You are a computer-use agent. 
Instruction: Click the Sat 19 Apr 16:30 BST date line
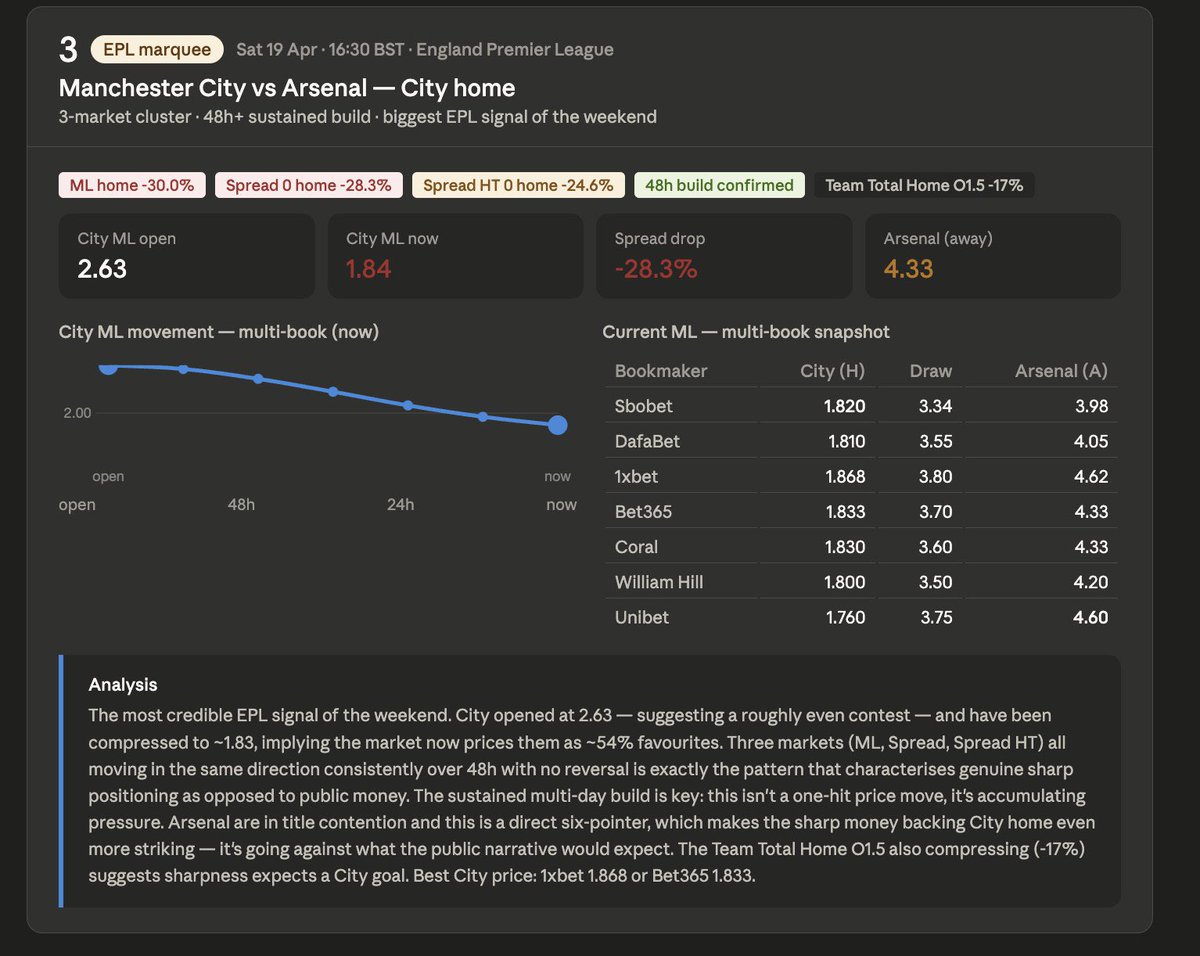425,49
